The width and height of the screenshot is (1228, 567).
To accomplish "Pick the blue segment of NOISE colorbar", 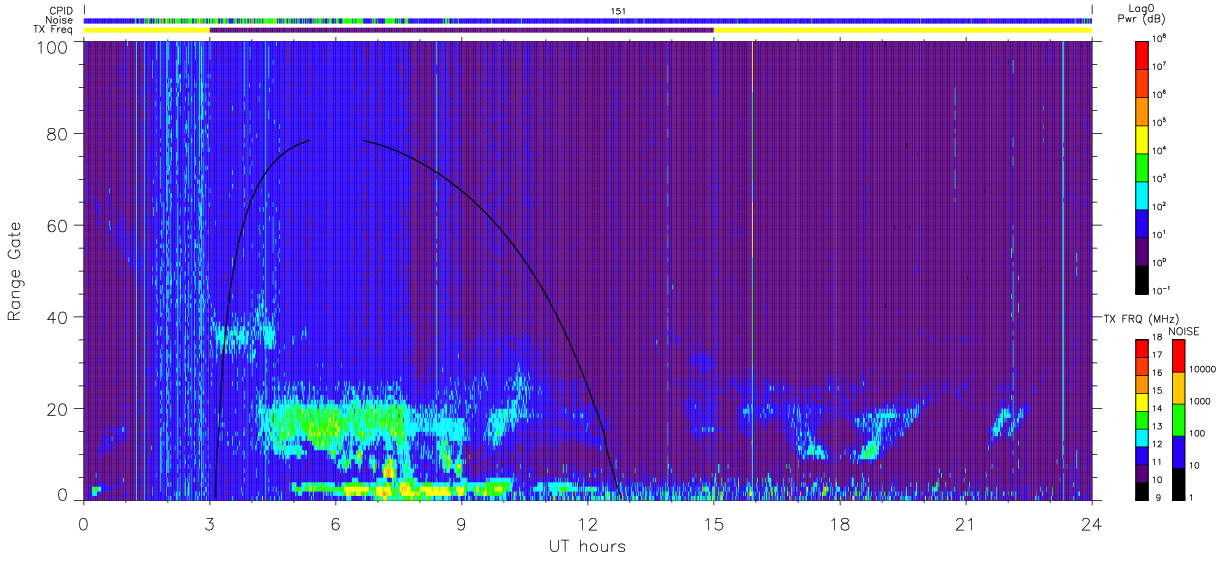I will [1178, 451].
